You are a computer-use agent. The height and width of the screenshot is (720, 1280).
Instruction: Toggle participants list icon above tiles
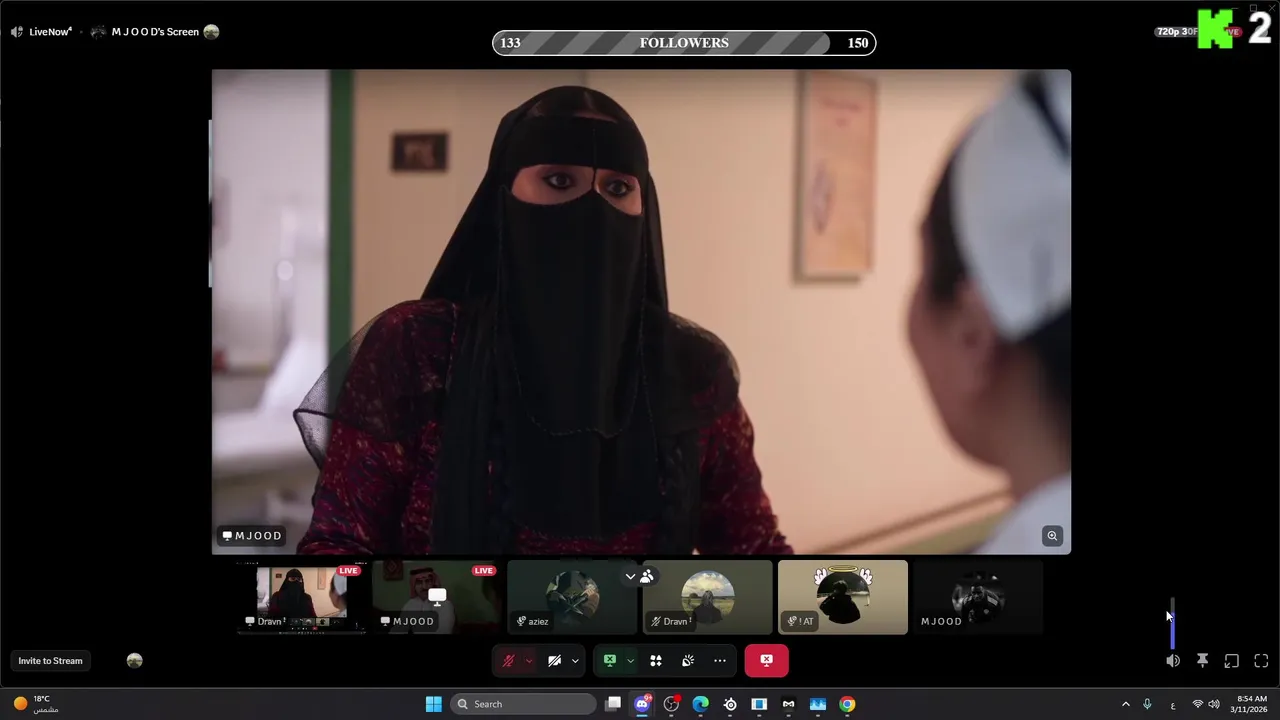647,576
